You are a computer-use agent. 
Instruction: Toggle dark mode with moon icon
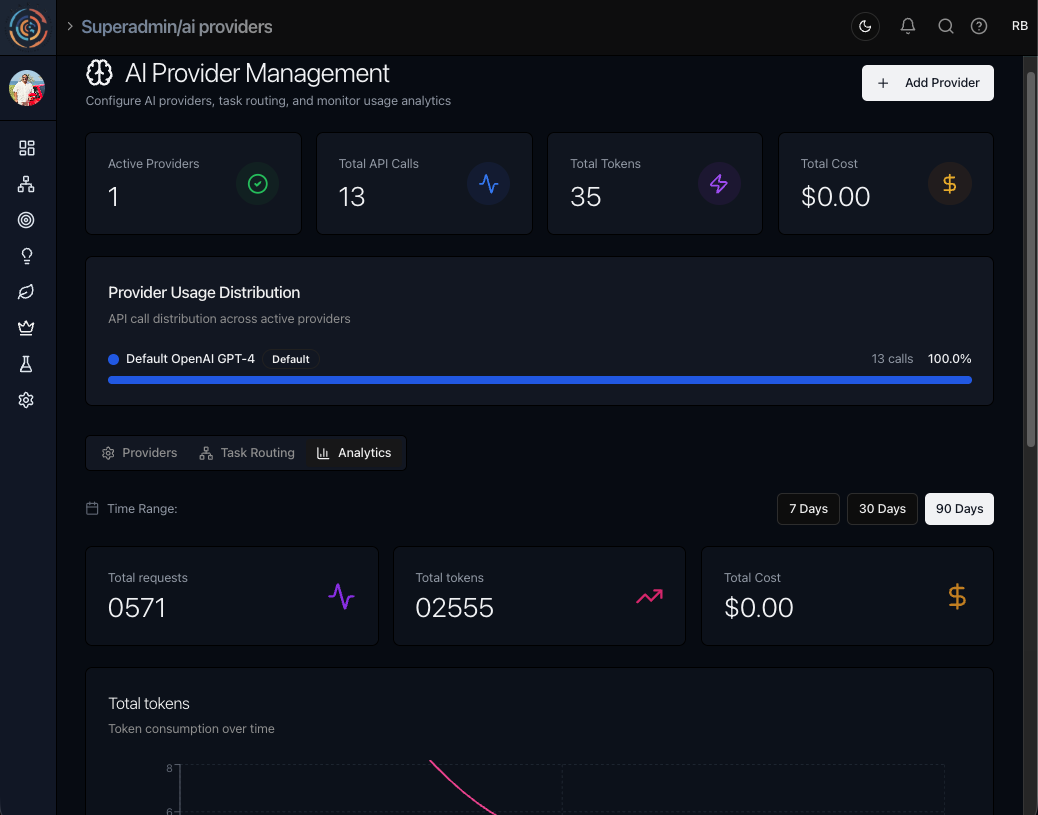[x=865, y=27]
